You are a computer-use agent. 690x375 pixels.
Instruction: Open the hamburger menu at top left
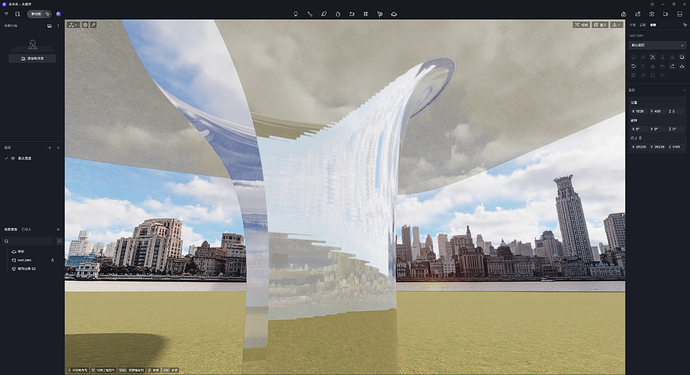click(x=6, y=14)
